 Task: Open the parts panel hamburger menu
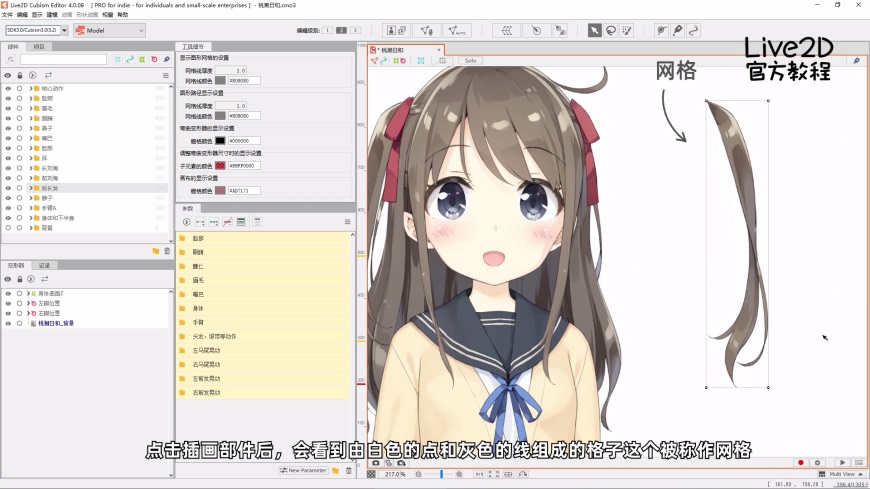tap(165, 75)
